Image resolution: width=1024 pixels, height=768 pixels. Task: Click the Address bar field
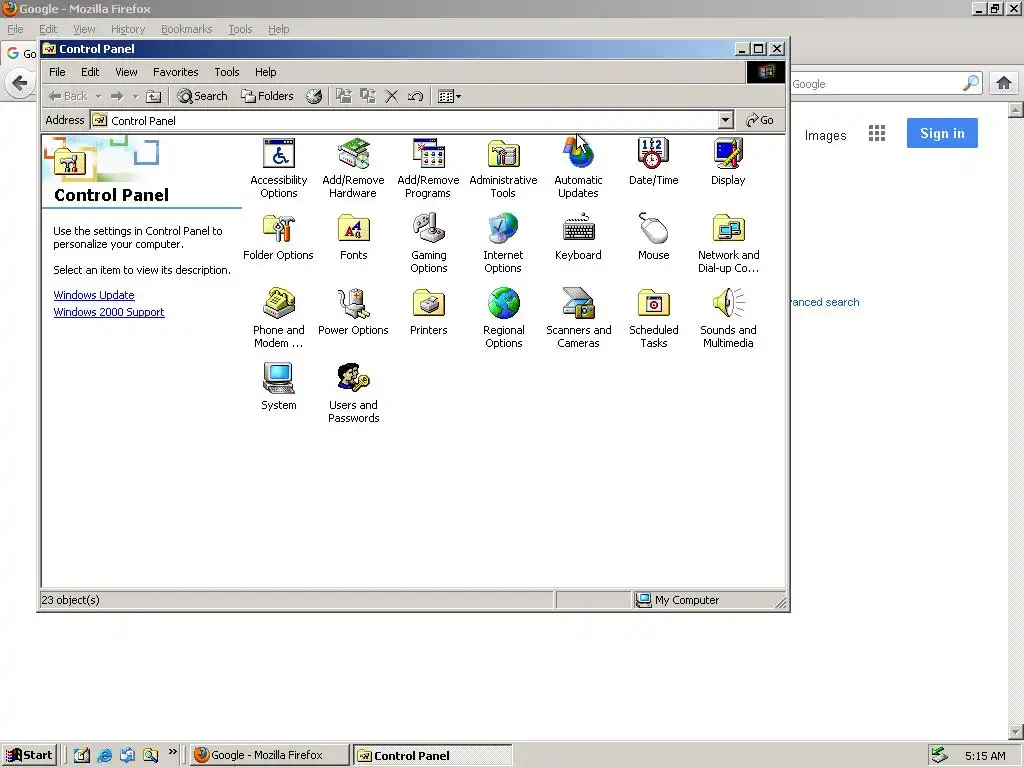411,120
